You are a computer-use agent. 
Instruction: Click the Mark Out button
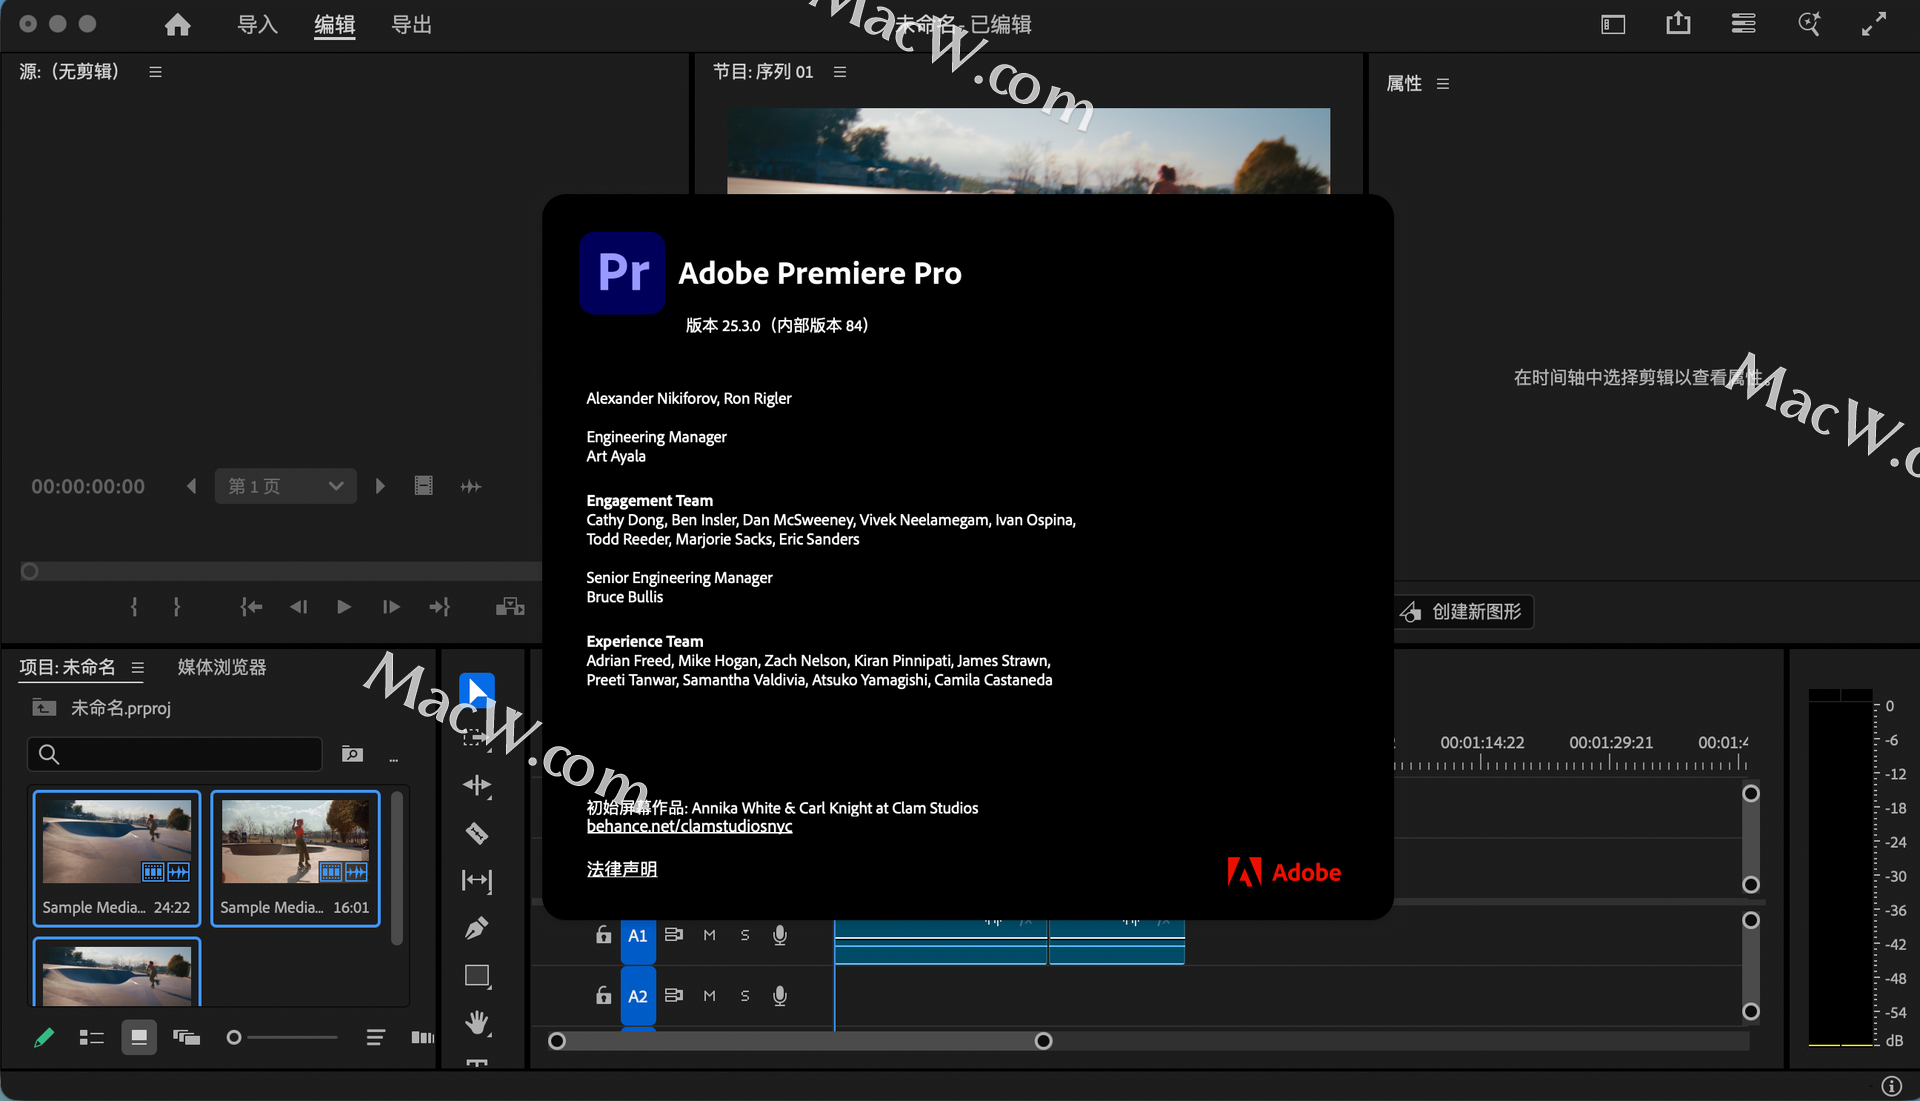[x=177, y=607]
